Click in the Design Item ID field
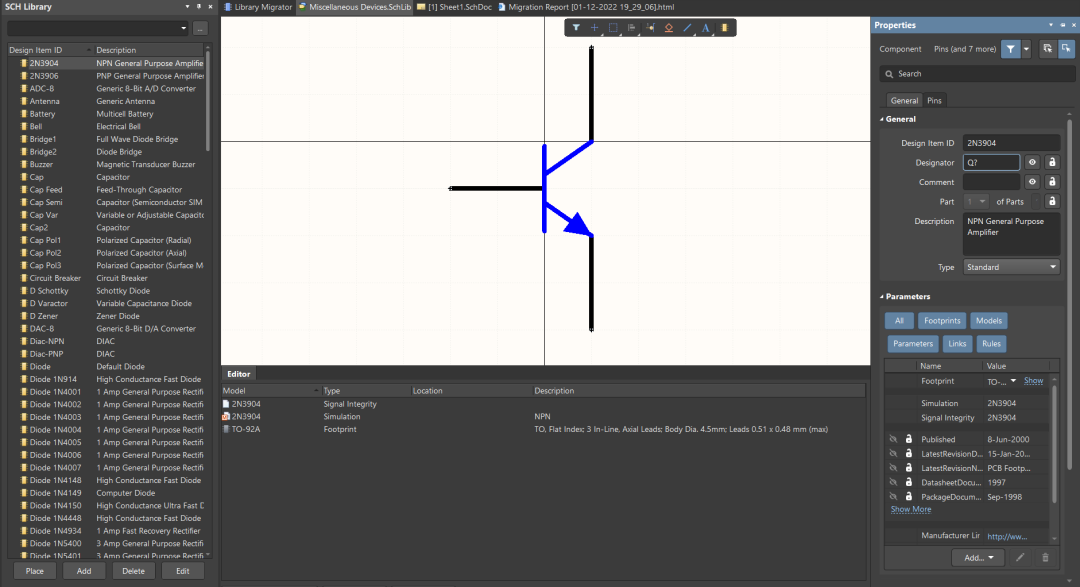The image size is (1080, 587). coord(1011,143)
